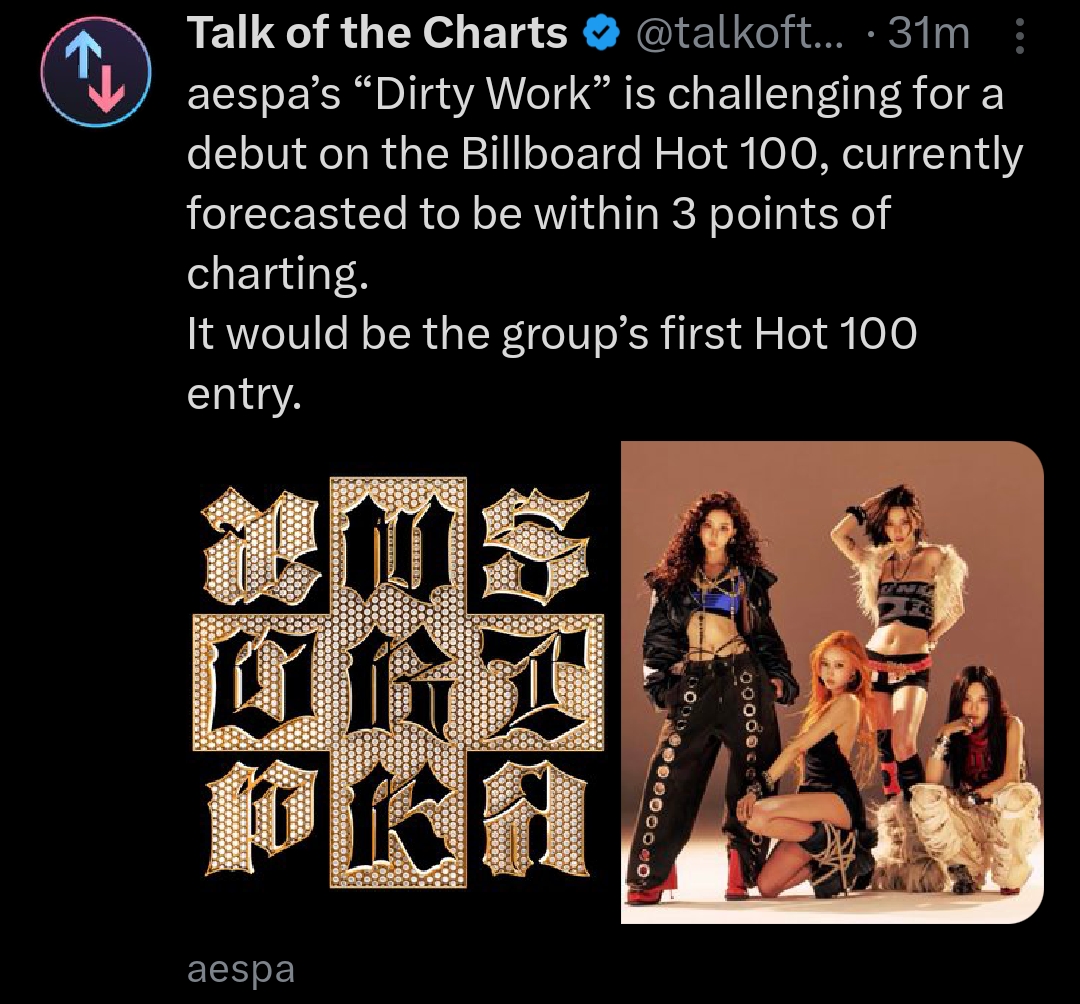Open the Talk of the Charts display name
Image resolution: width=1080 pixels, height=1004 pixels.
coord(377,33)
